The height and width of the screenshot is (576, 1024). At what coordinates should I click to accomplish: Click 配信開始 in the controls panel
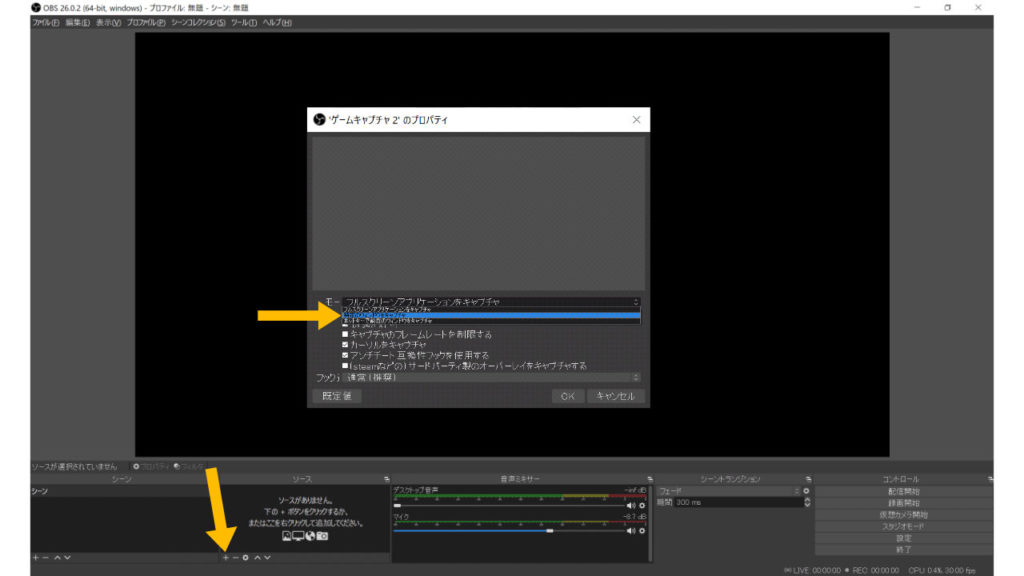903,491
